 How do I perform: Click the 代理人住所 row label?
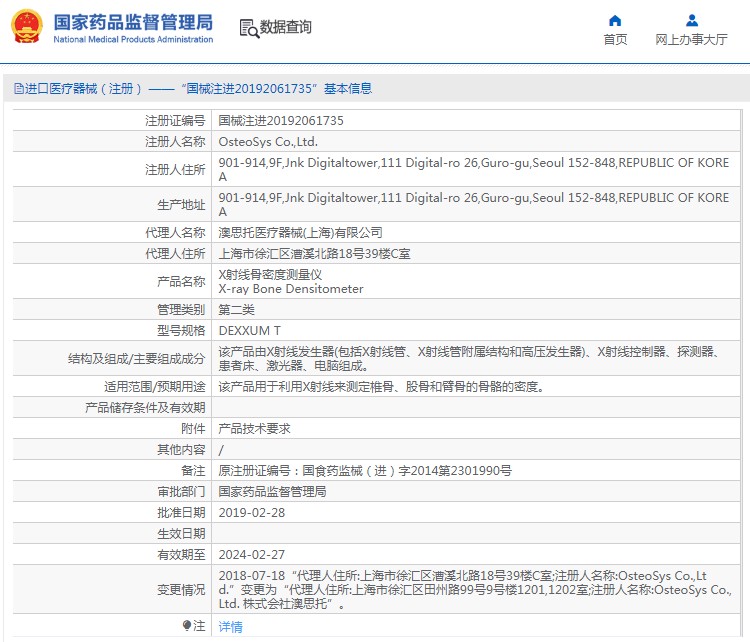175,254
